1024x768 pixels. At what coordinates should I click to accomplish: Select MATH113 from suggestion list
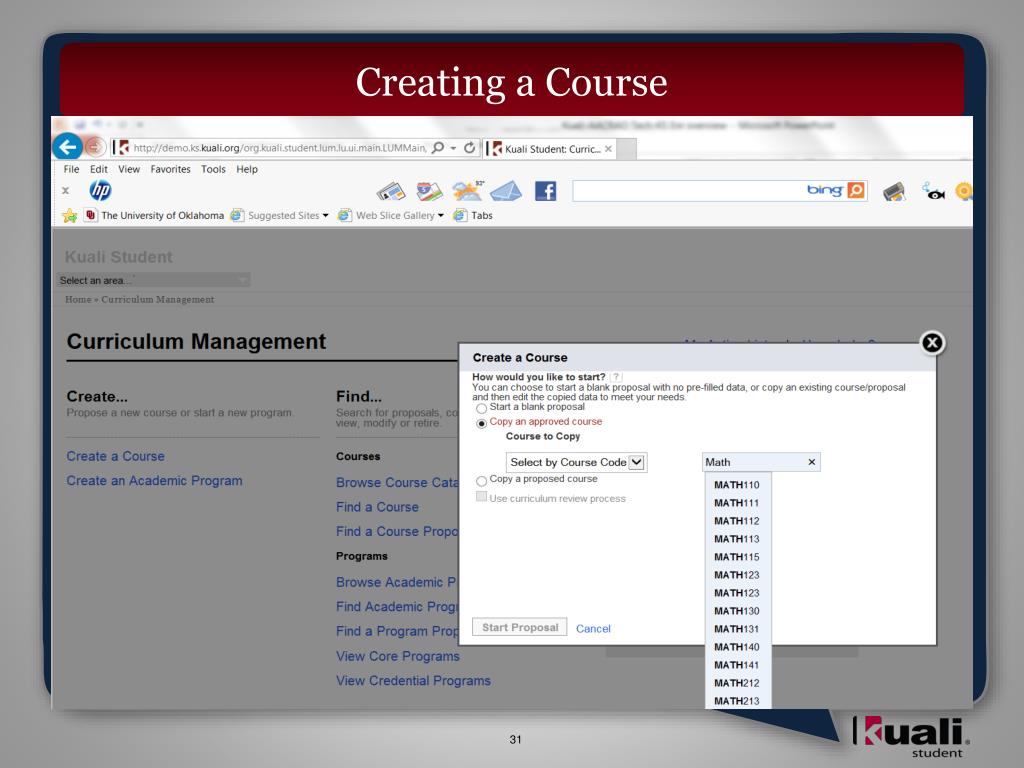[x=737, y=539]
